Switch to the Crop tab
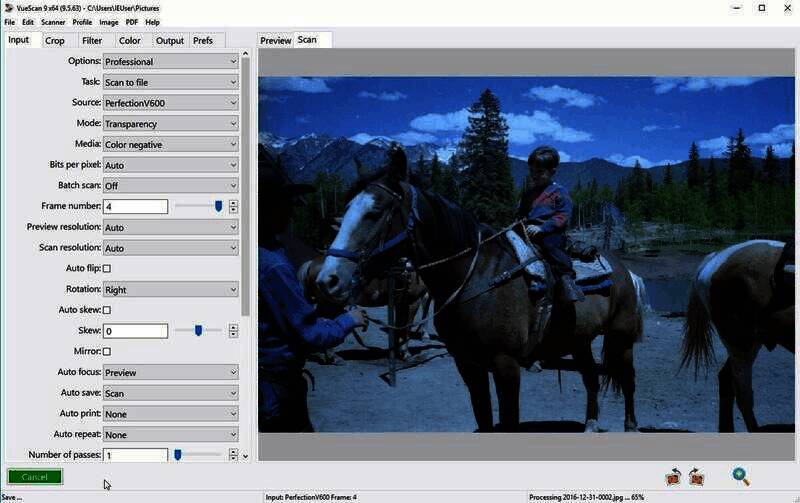Viewport: 800px width, 503px height. point(54,41)
